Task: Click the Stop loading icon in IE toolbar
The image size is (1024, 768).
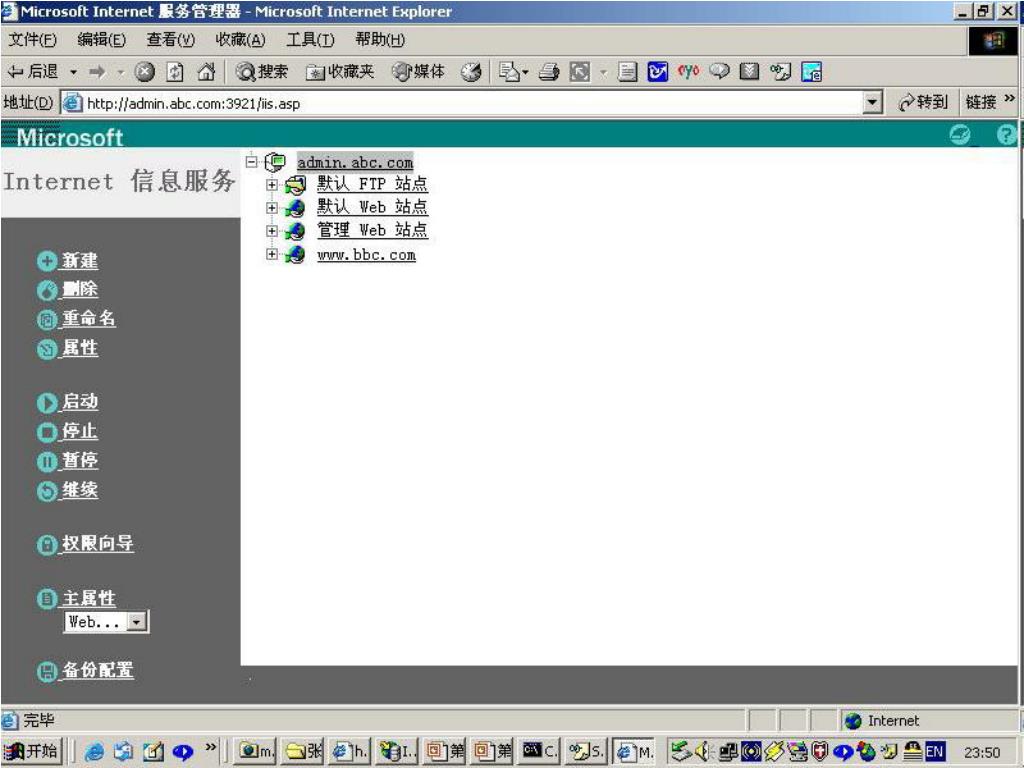Action: [x=144, y=72]
